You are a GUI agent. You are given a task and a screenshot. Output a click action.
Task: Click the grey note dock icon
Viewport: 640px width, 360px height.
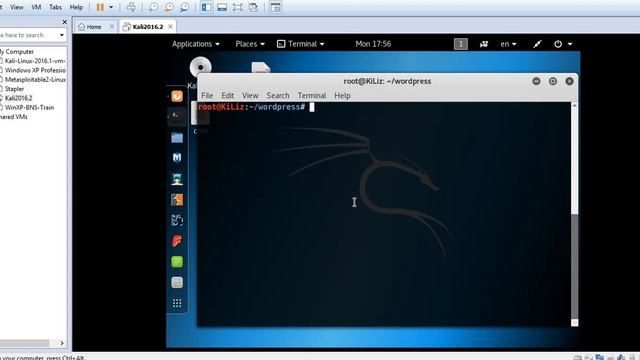click(177, 282)
